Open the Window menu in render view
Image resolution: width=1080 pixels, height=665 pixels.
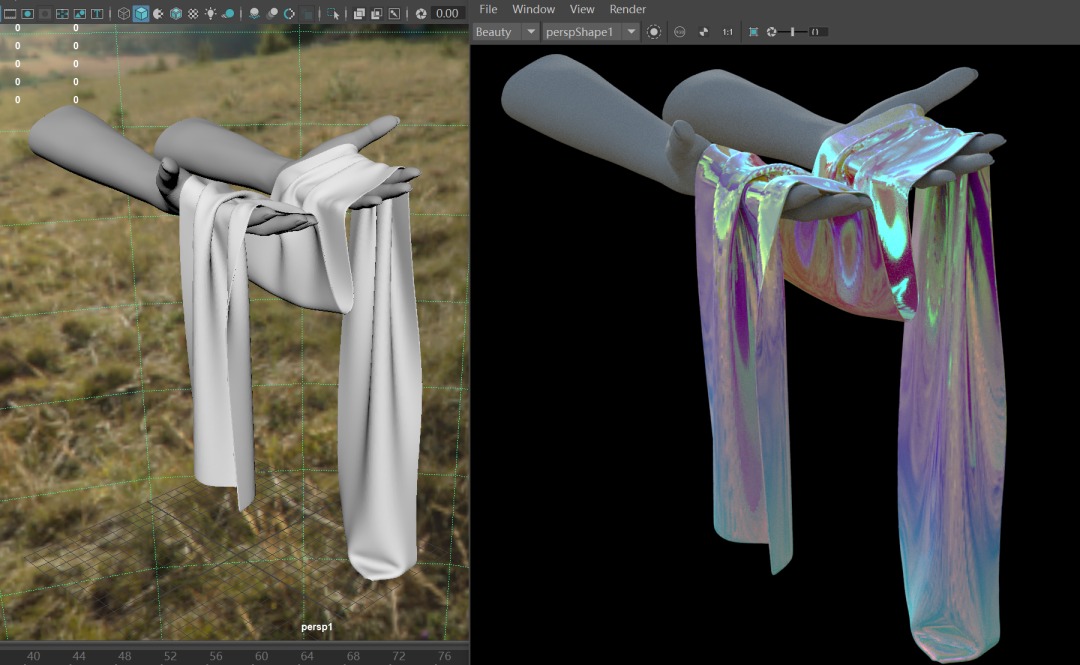[533, 9]
